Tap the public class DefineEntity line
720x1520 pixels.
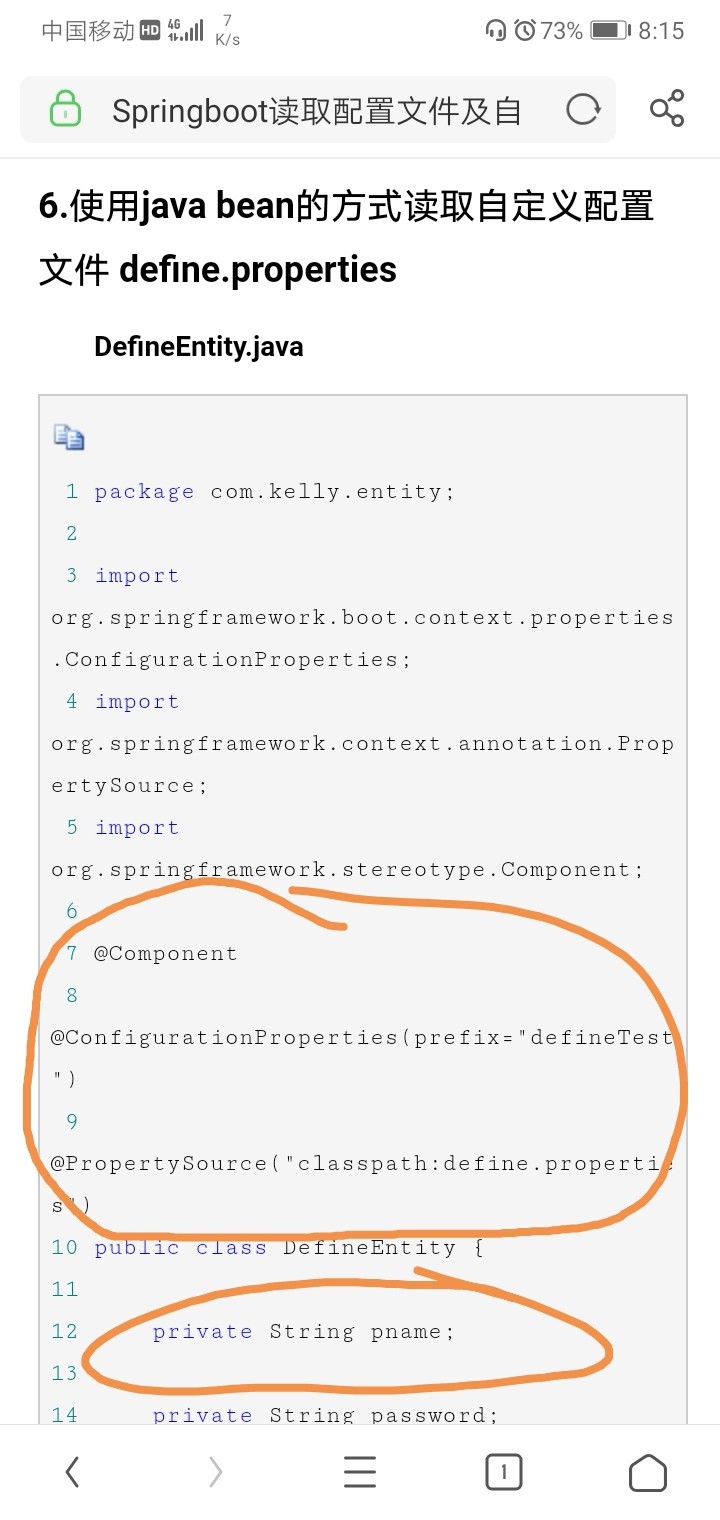[290, 1247]
